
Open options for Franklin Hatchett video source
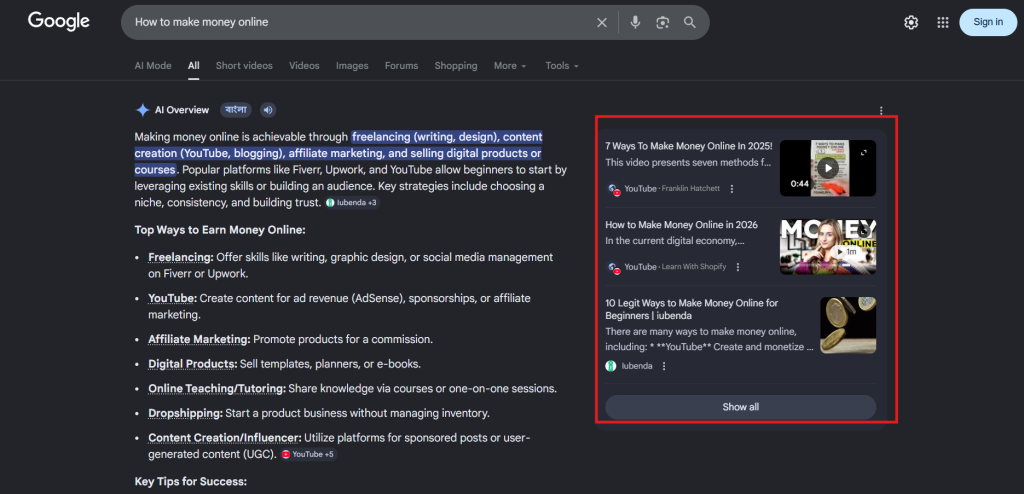pyautogui.click(x=732, y=189)
